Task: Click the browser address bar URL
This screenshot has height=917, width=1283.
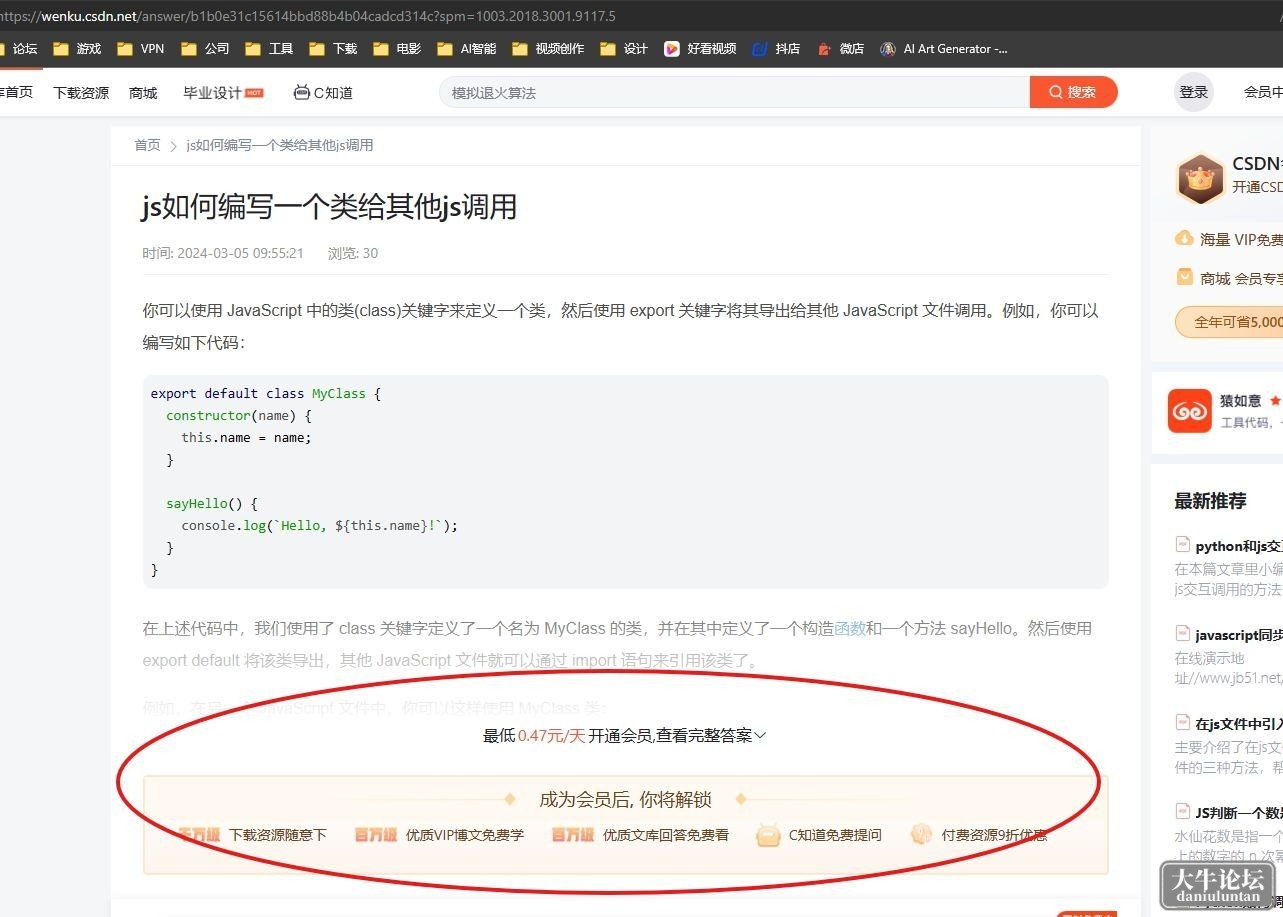Action: [308, 16]
